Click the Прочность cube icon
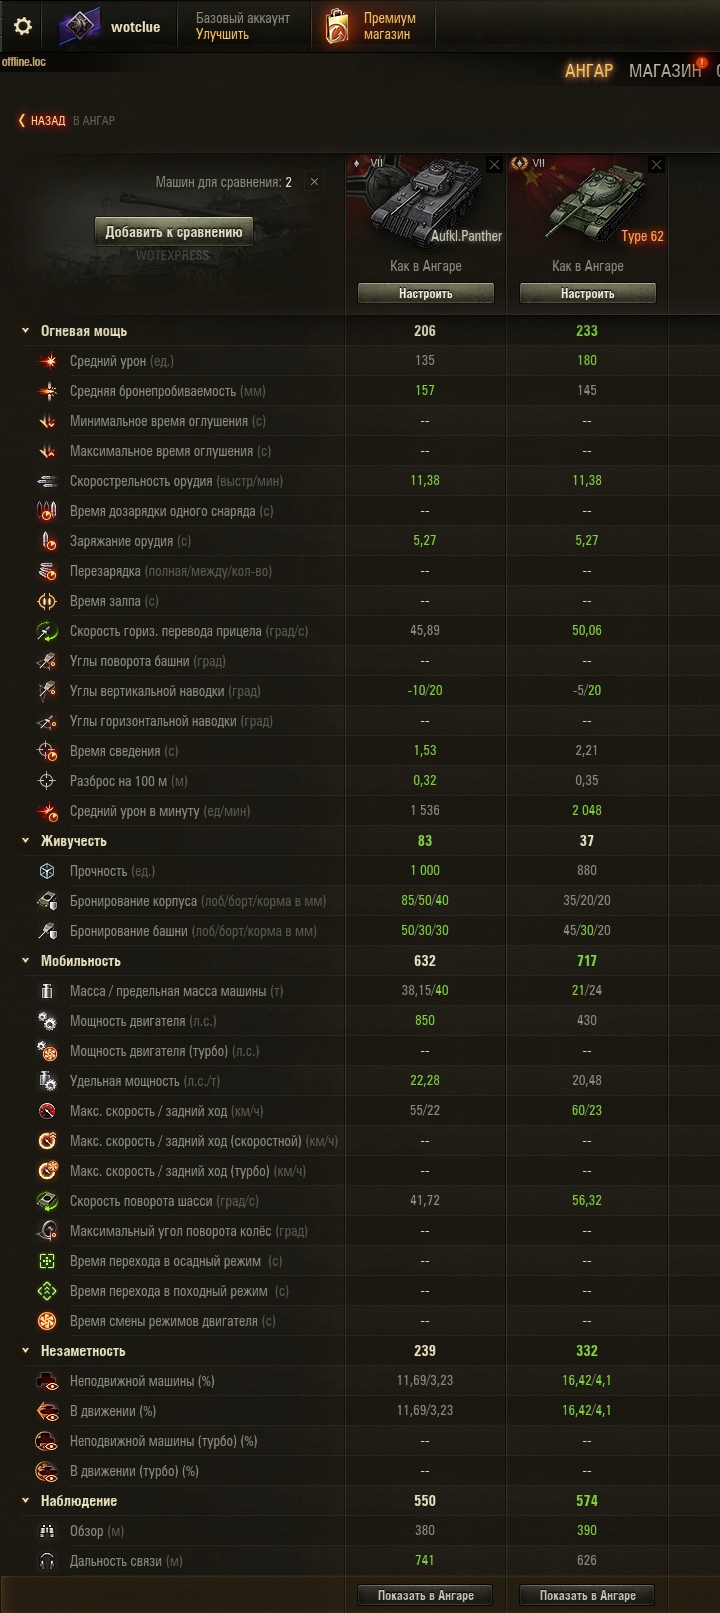Image resolution: width=720 pixels, height=1613 pixels. (47, 871)
